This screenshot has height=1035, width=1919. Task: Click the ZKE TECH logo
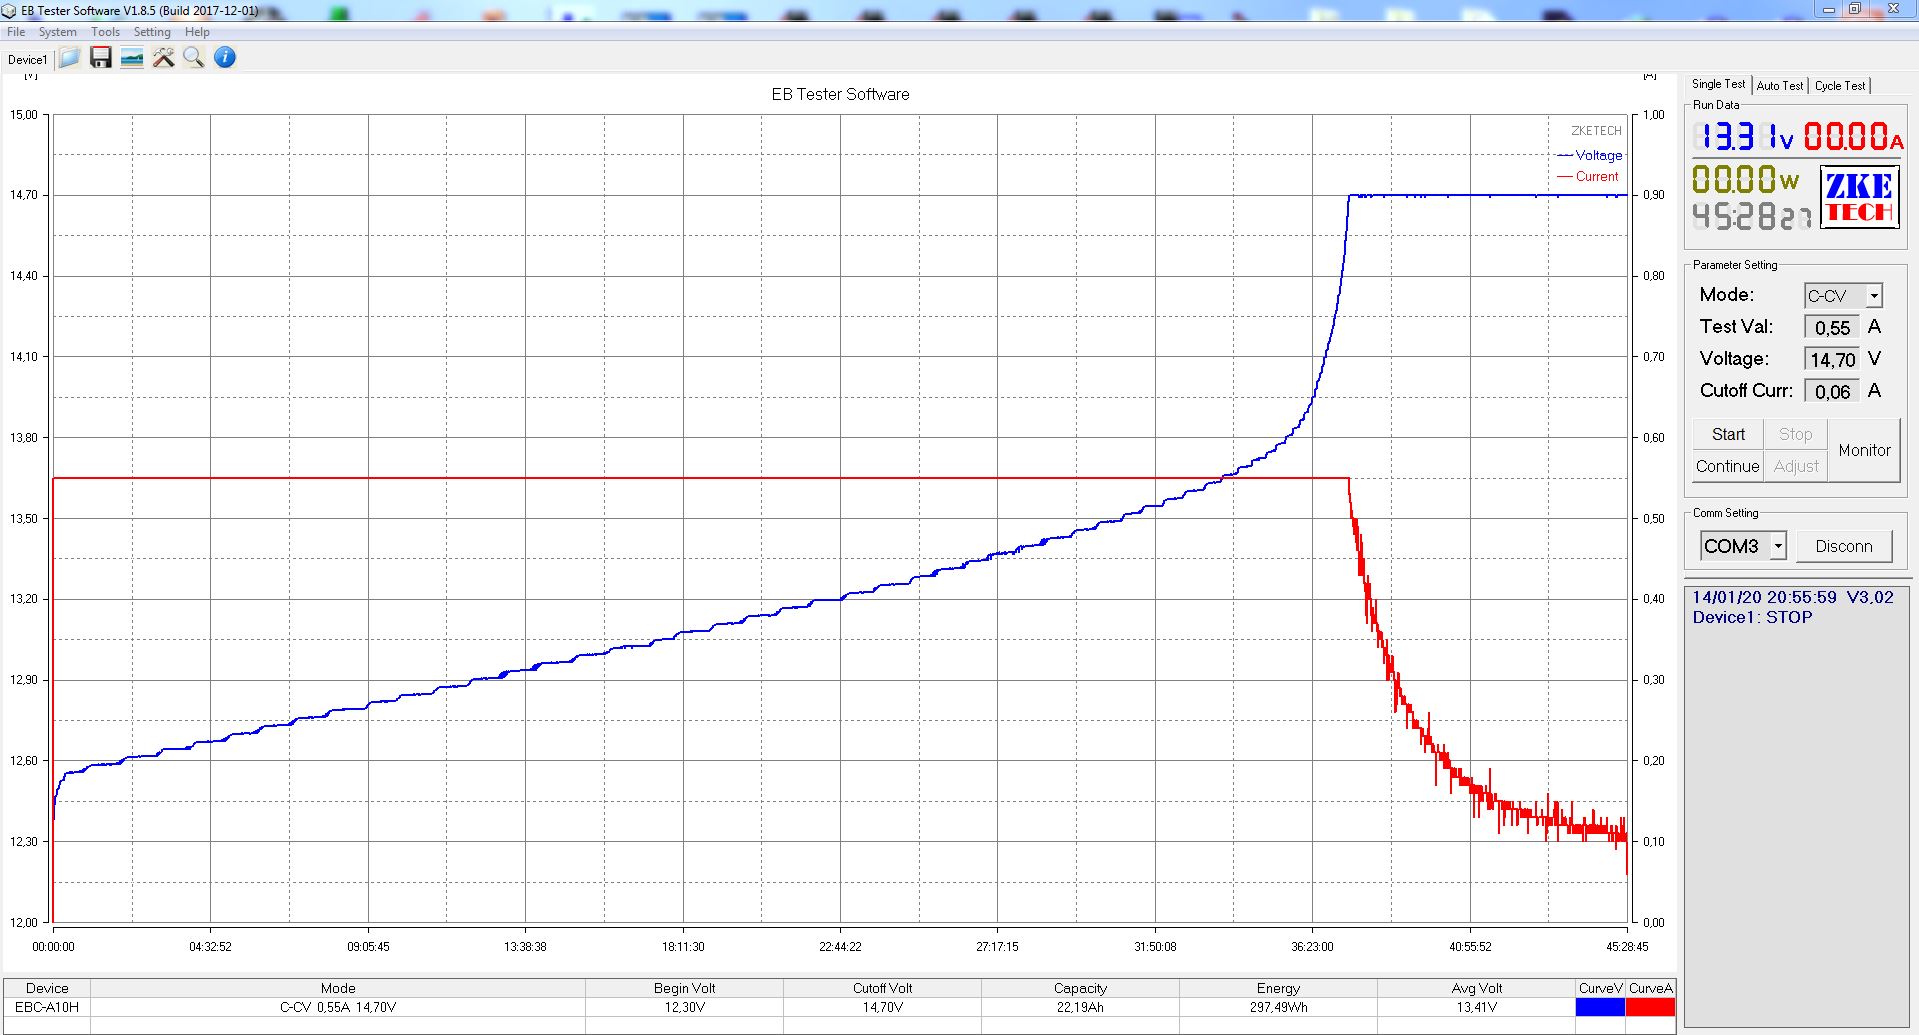1858,197
